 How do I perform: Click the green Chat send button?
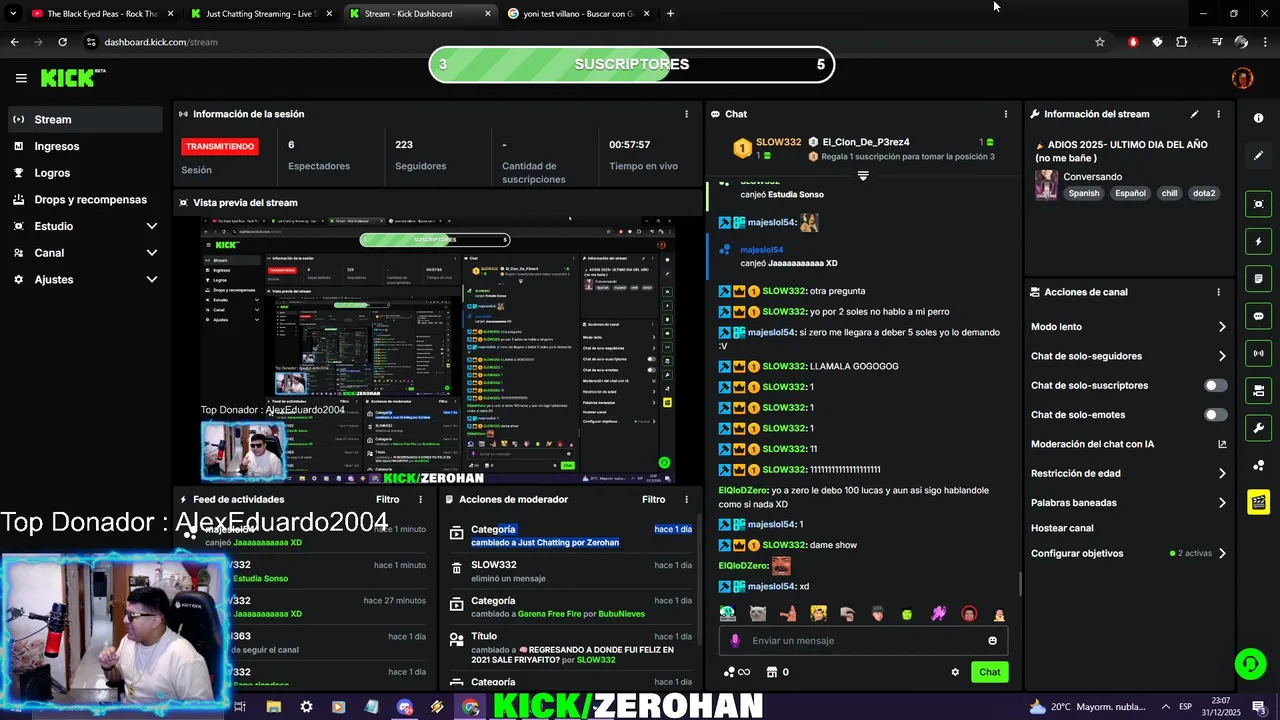click(989, 672)
